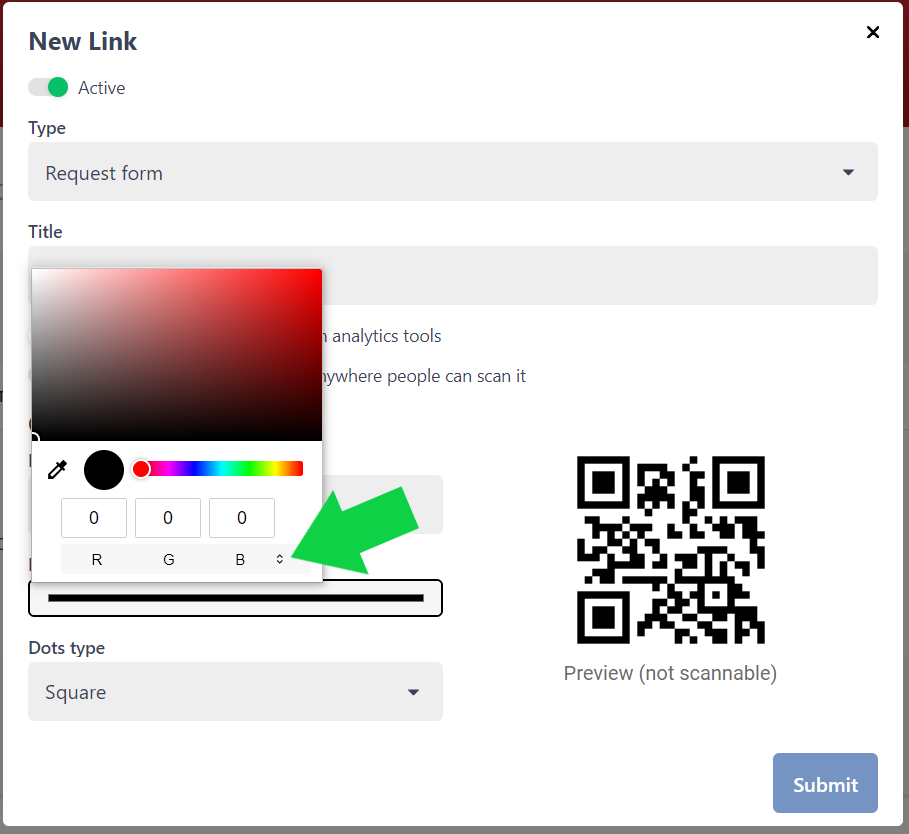Edit the B value field

point(242,518)
